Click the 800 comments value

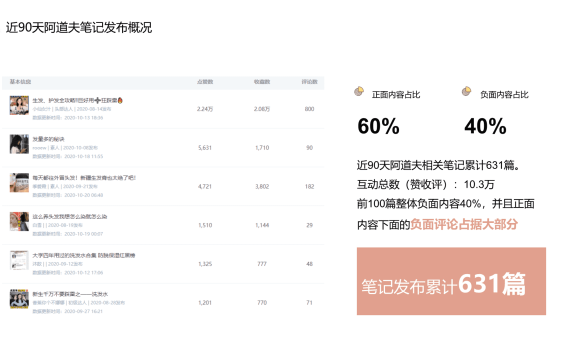309,109
